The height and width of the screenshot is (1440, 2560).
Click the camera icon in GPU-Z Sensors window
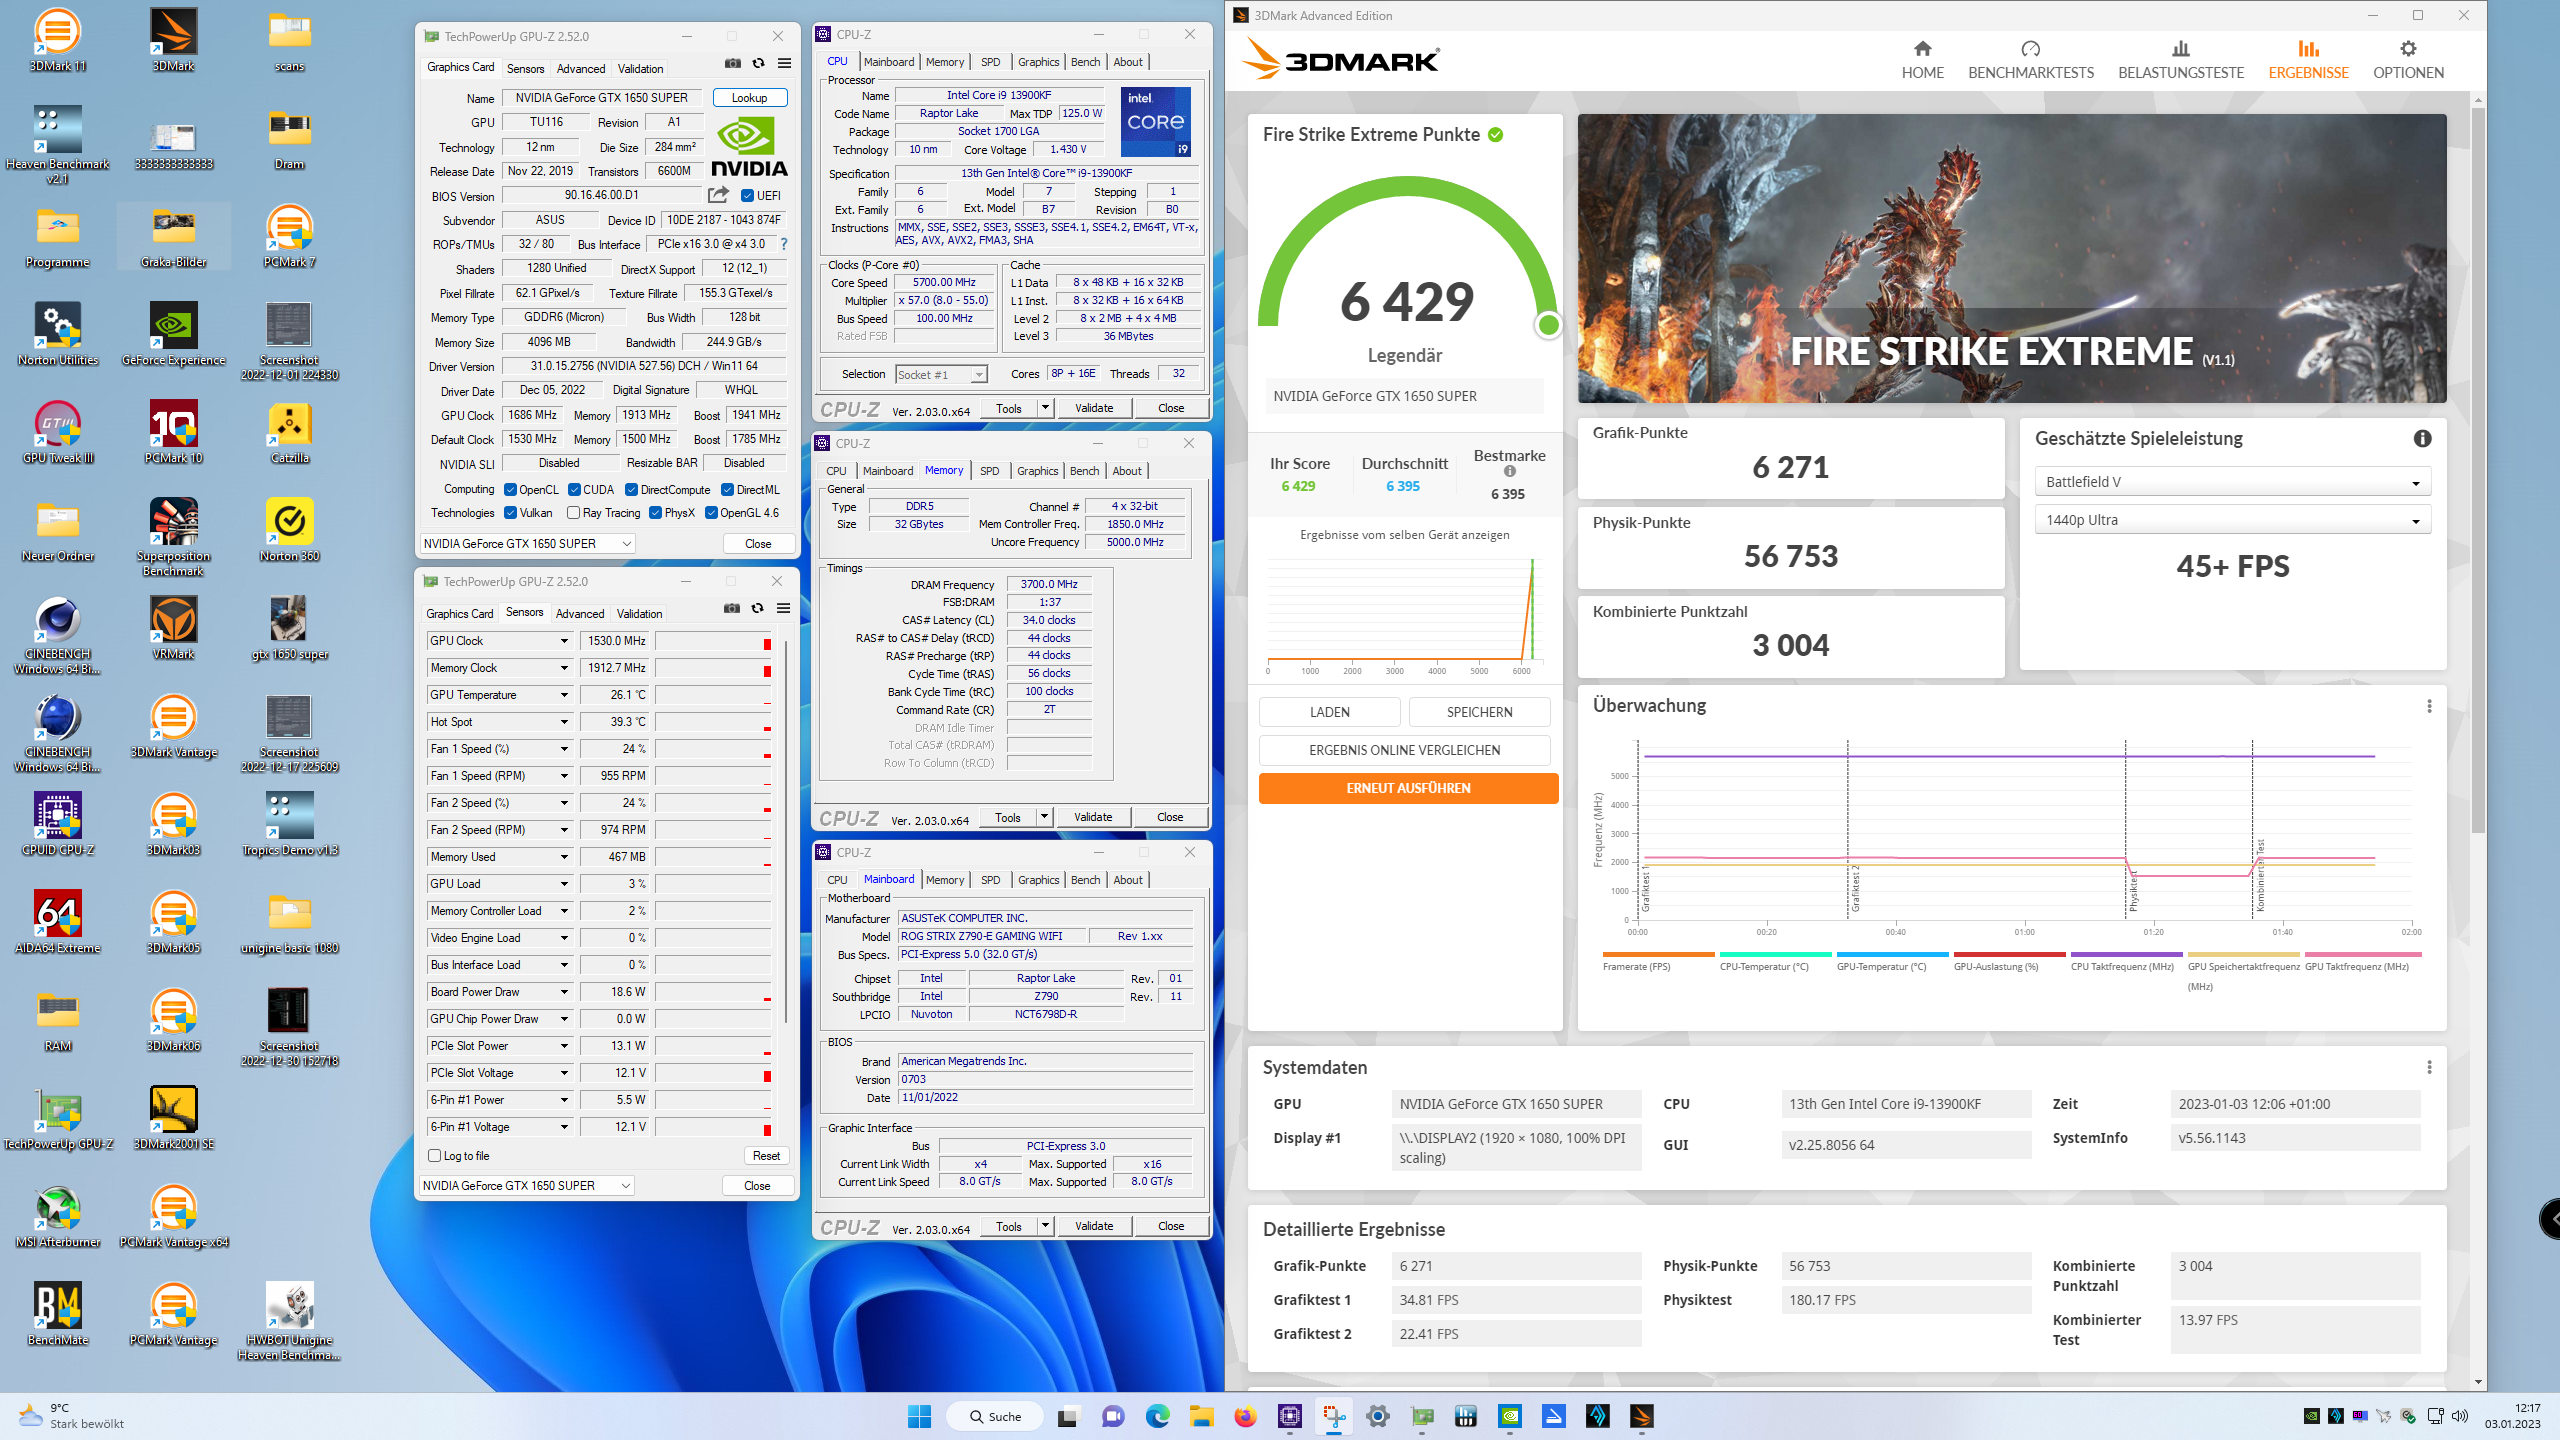732,608
